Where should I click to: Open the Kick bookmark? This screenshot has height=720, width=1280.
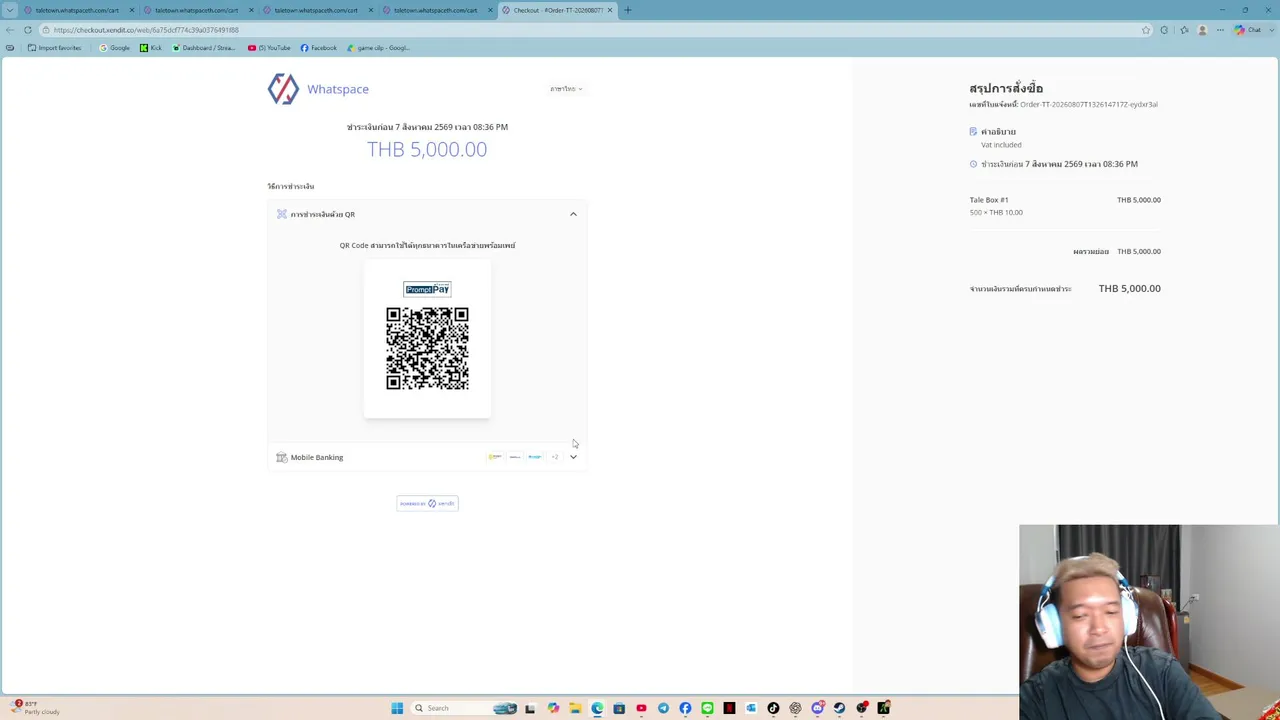(151, 48)
